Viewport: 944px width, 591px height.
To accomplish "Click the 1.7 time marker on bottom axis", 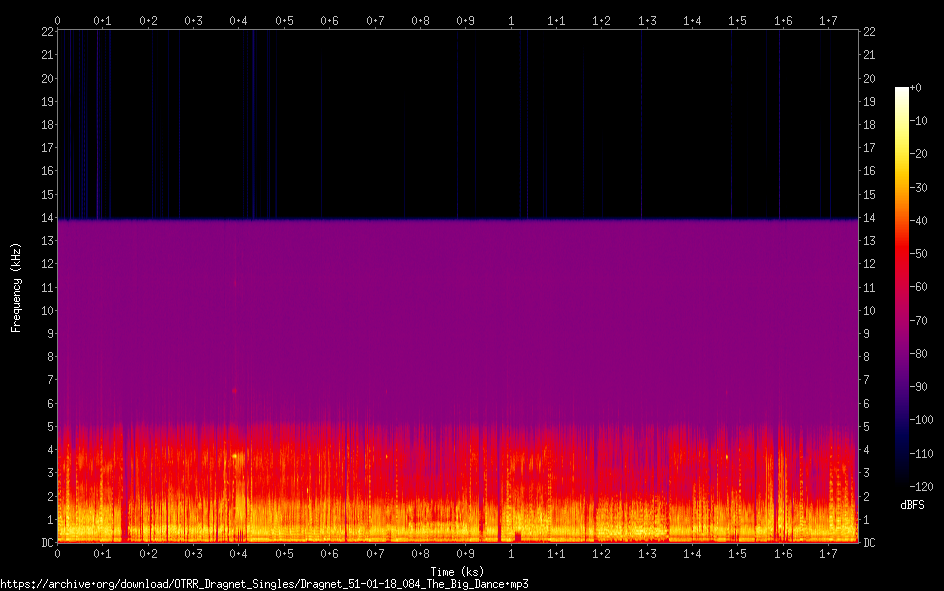I will pyautogui.click(x=829, y=554).
